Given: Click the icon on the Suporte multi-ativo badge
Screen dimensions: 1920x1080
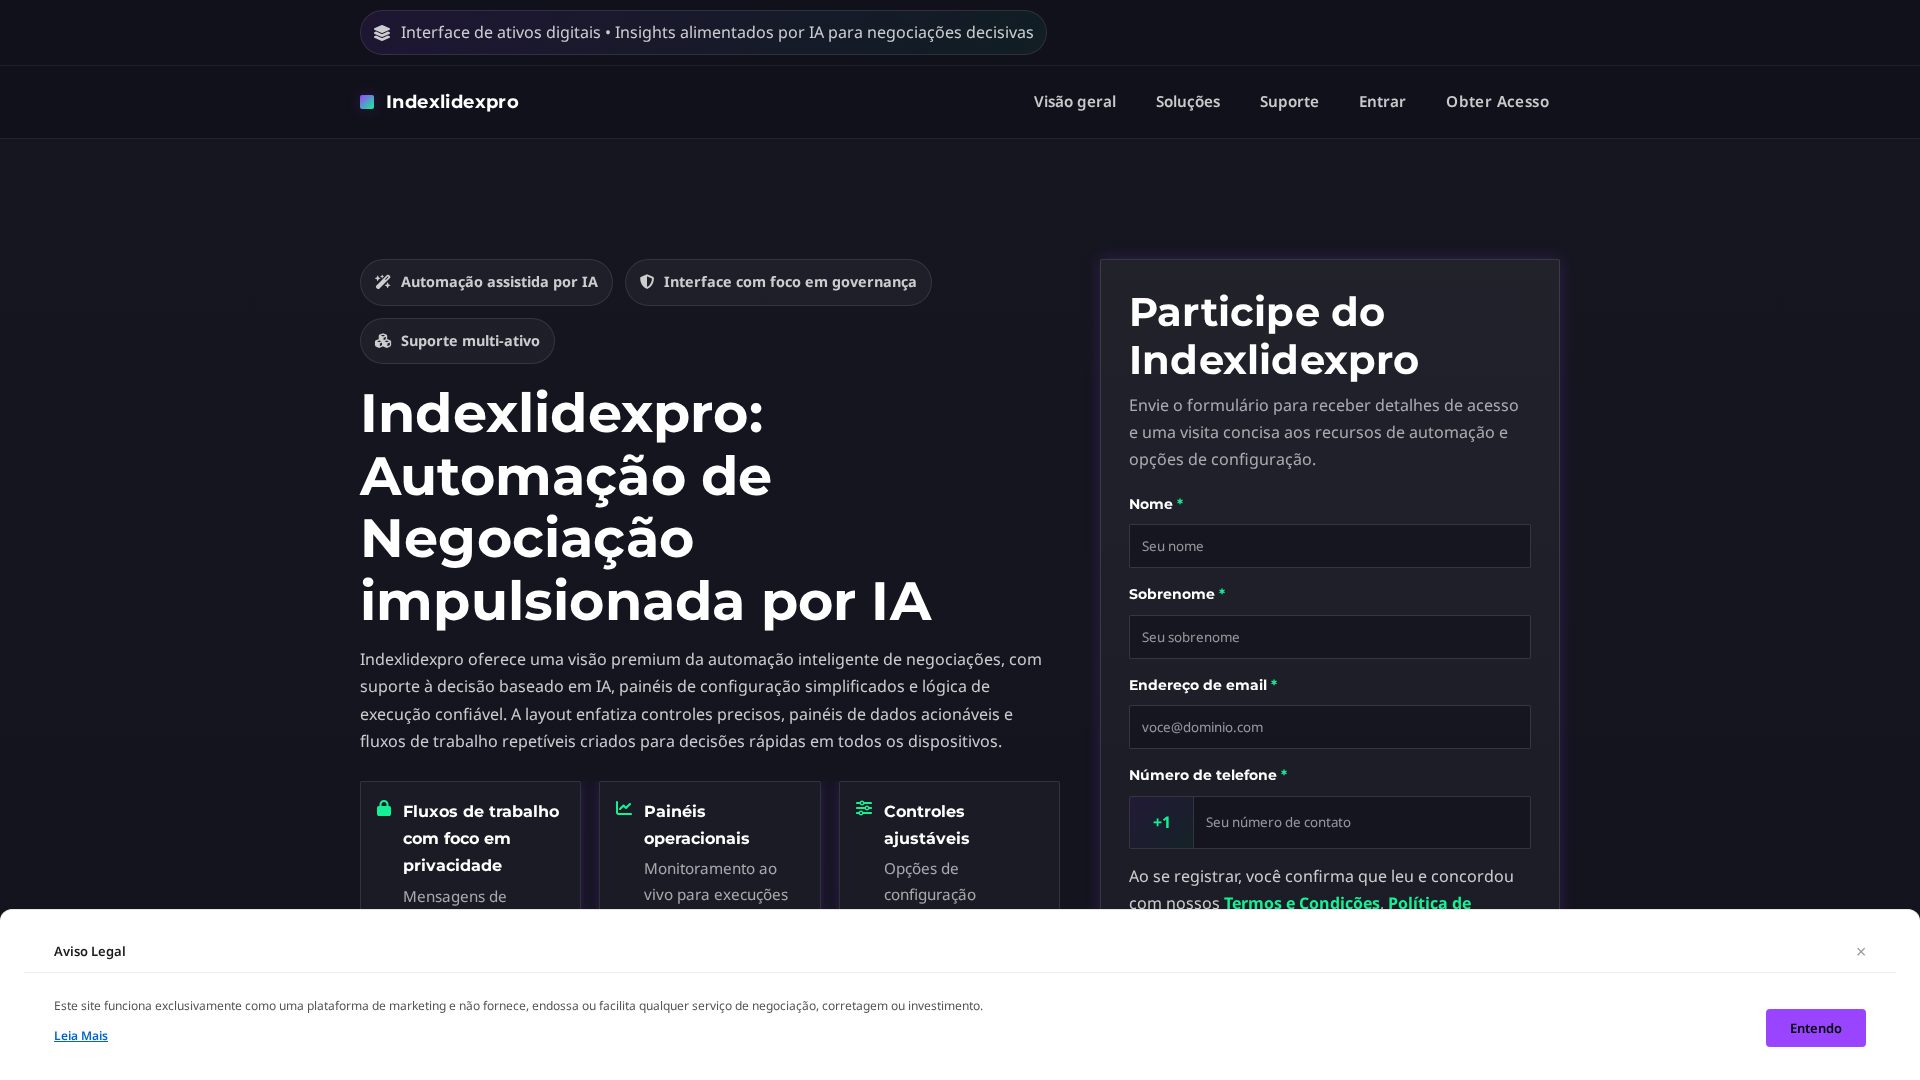Looking at the screenshot, I should pyautogui.click(x=382, y=341).
